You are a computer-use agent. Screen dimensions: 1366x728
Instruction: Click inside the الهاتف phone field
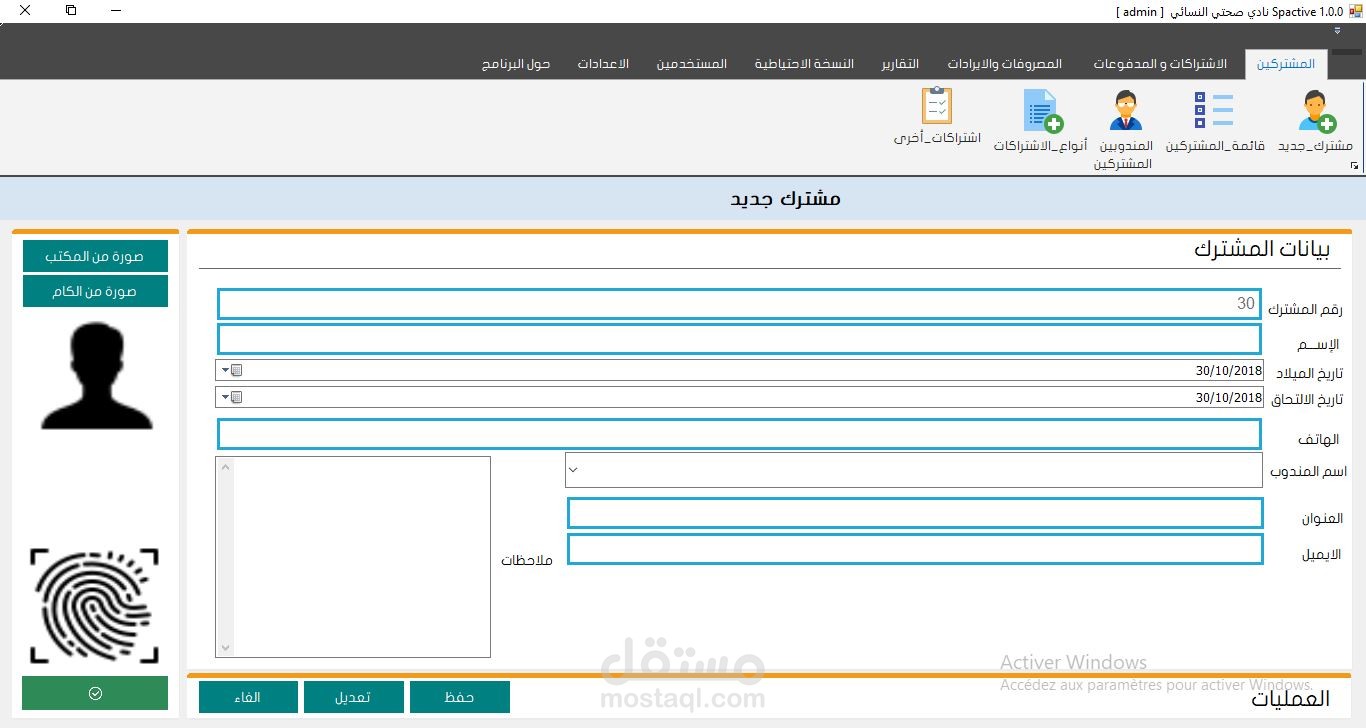pyautogui.click(x=738, y=433)
